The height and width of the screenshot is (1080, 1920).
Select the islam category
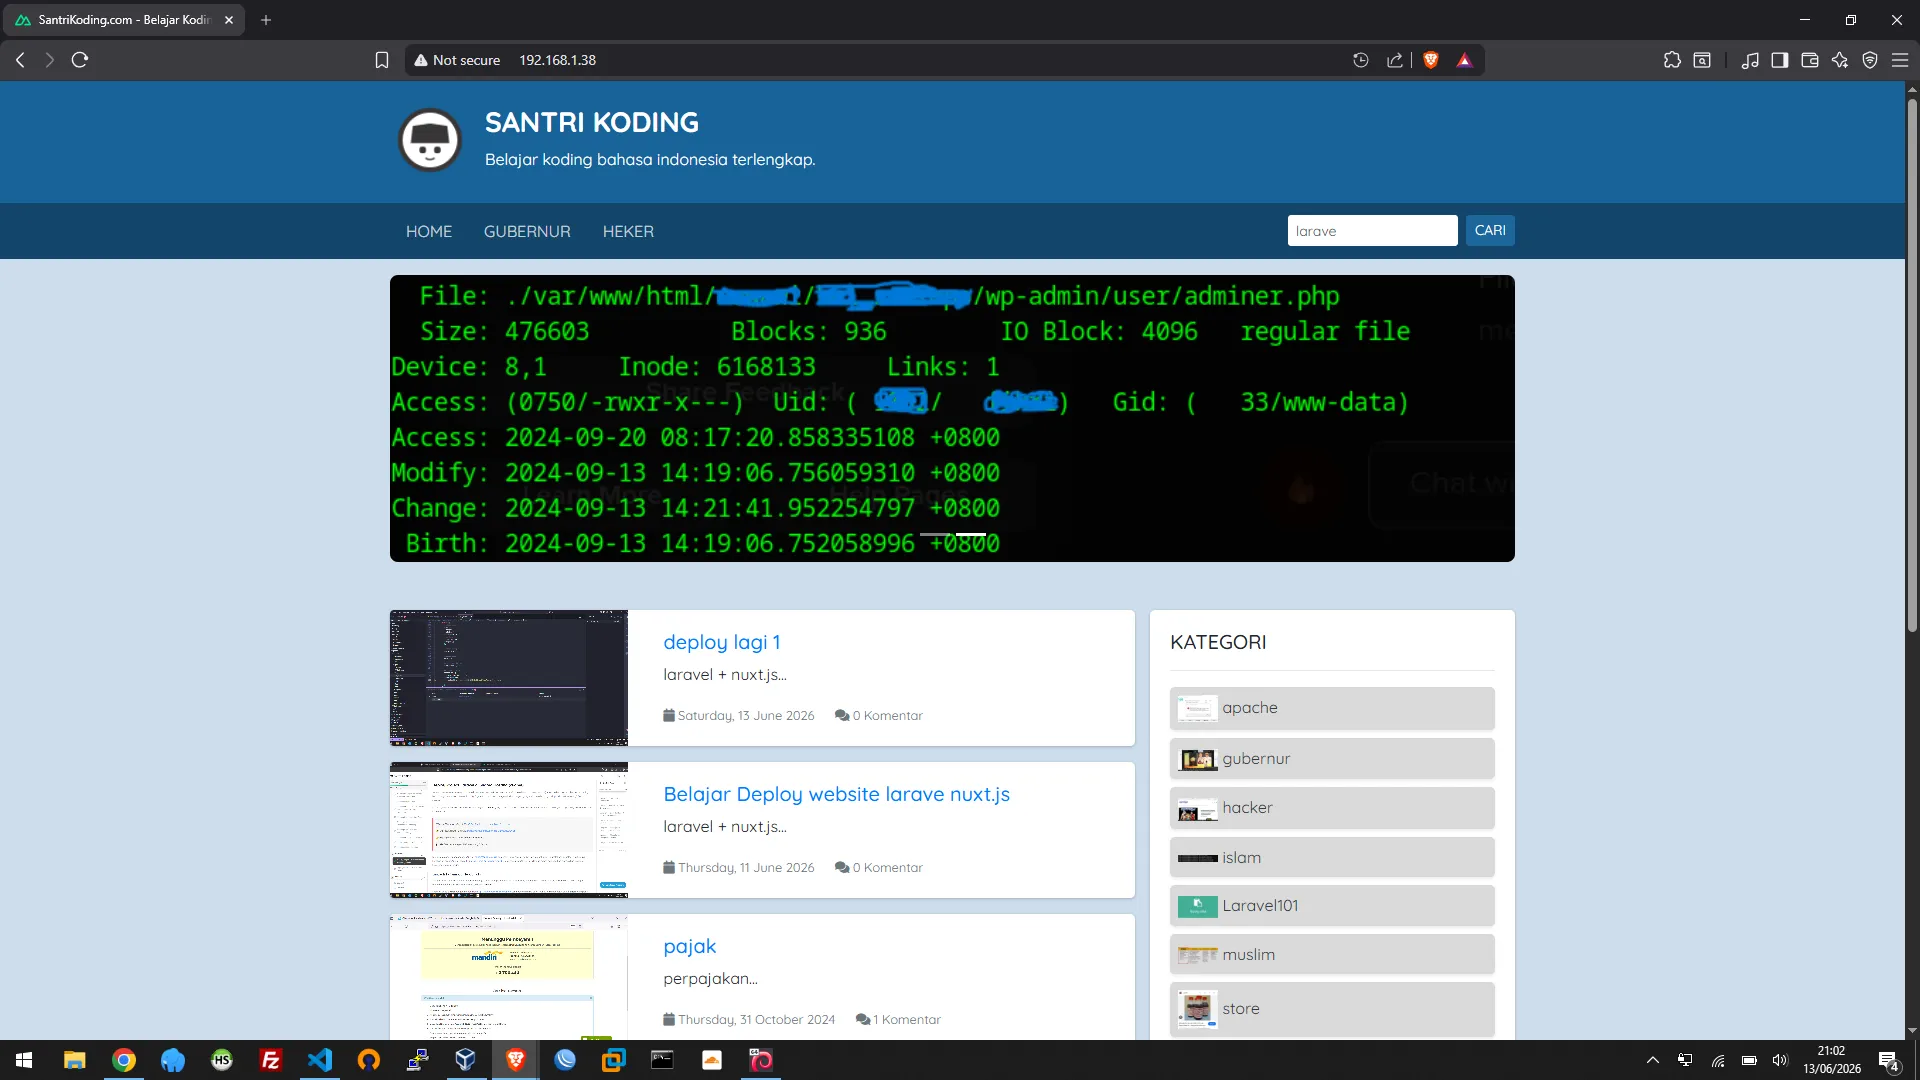tap(1332, 858)
